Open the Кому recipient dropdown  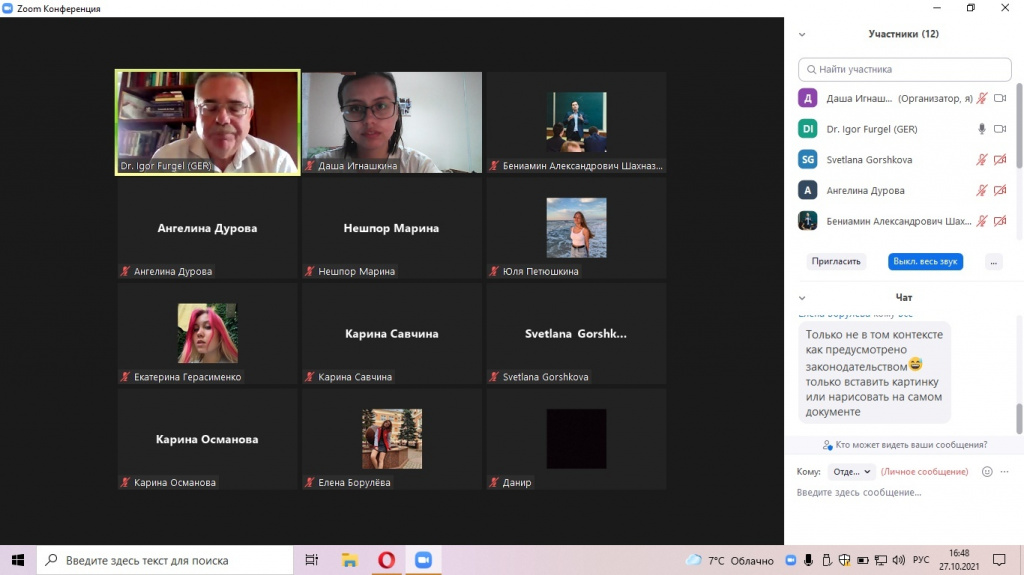tap(852, 472)
